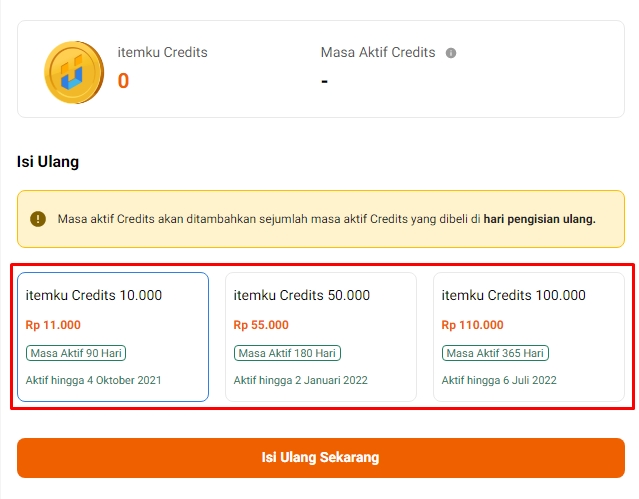Click the yellow Masa aktif notice banner
This screenshot has width=639, height=499.
(x=320, y=219)
